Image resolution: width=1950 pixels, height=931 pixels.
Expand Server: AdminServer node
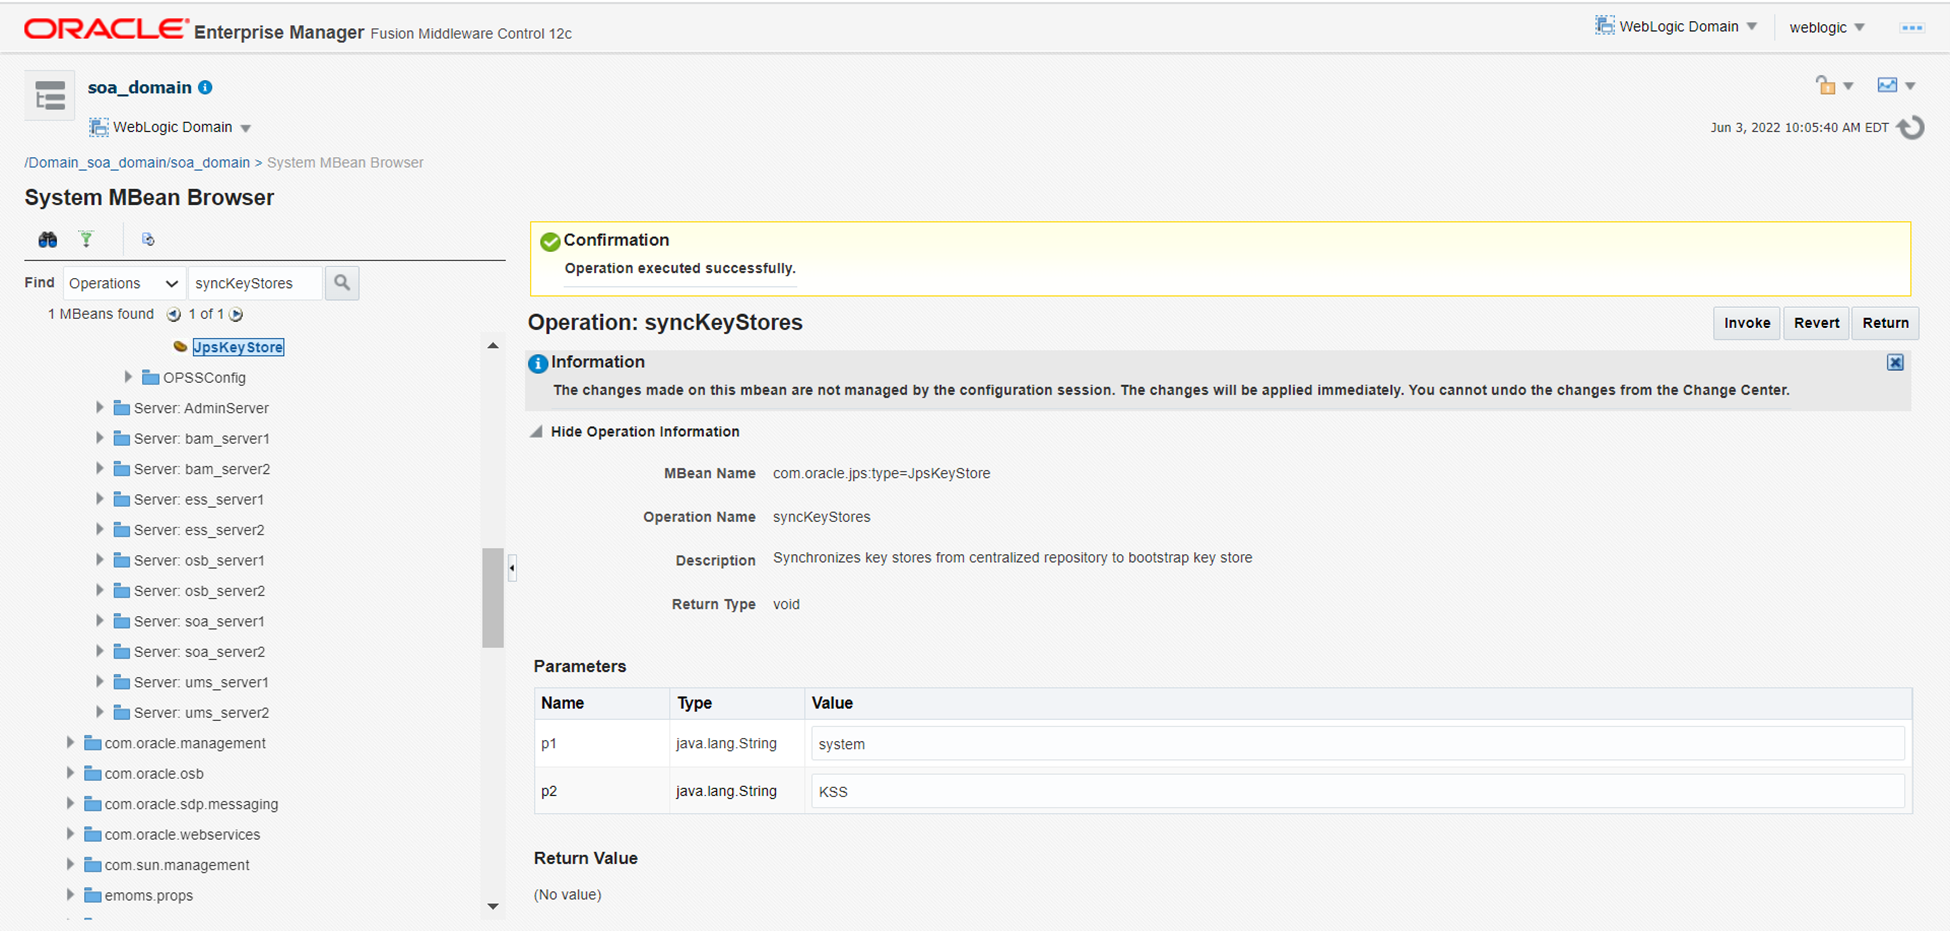tap(99, 407)
